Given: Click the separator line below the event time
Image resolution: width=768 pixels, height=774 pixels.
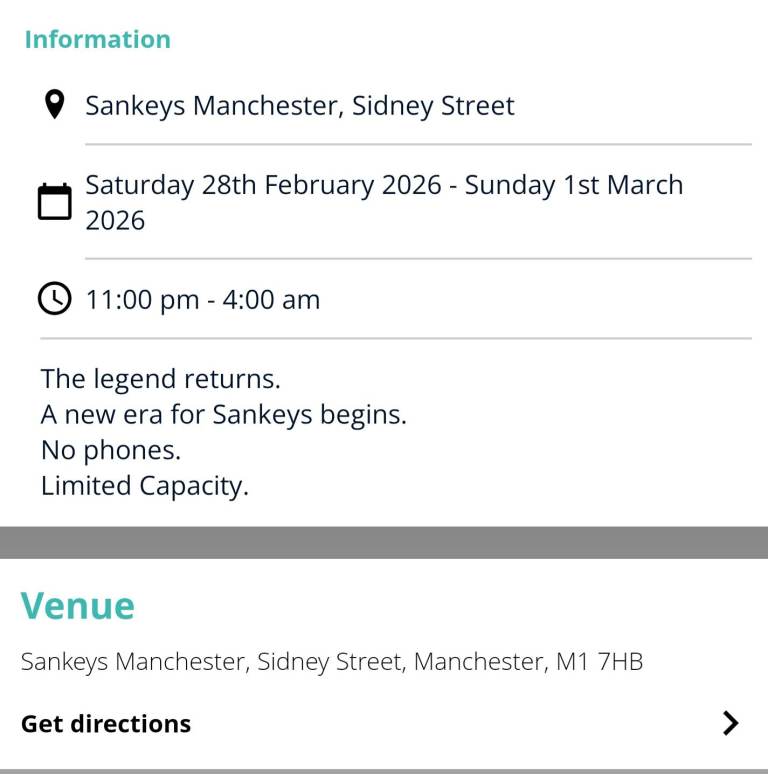Looking at the screenshot, I should coord(418,338).
